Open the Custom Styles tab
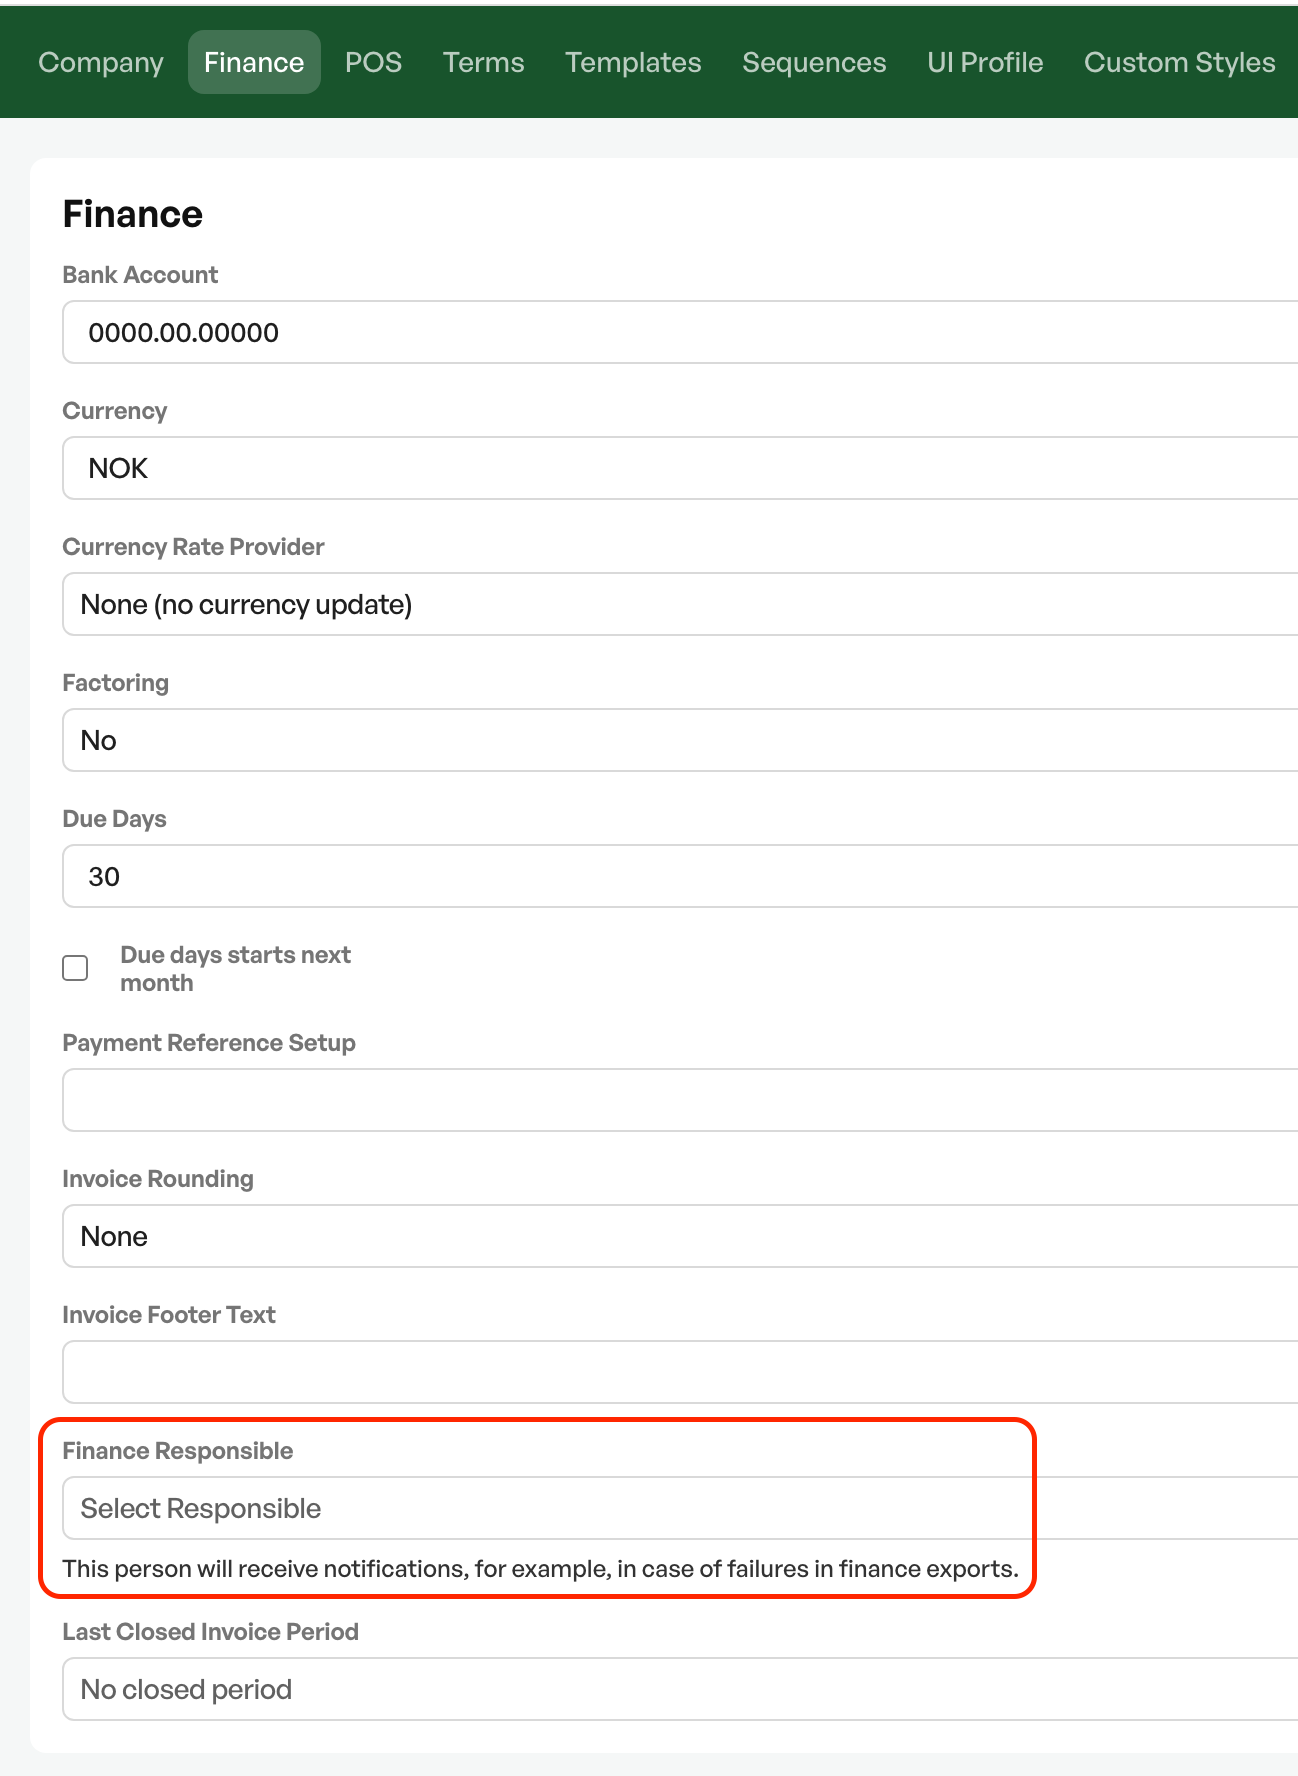The image size is (1298, 1776). [x=1180, y=62]
